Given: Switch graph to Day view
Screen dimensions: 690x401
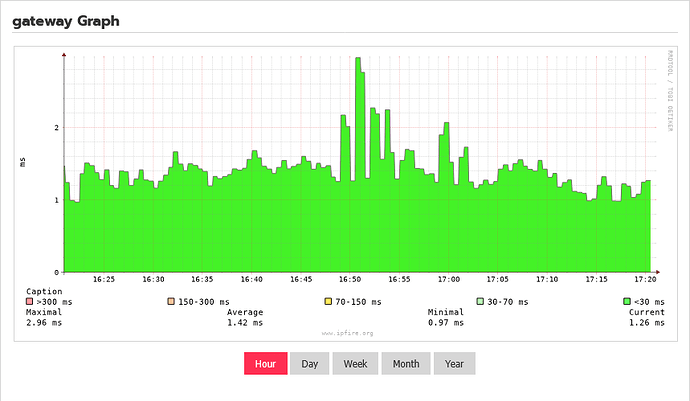Looking at the screenshot, I should [309, 364].
